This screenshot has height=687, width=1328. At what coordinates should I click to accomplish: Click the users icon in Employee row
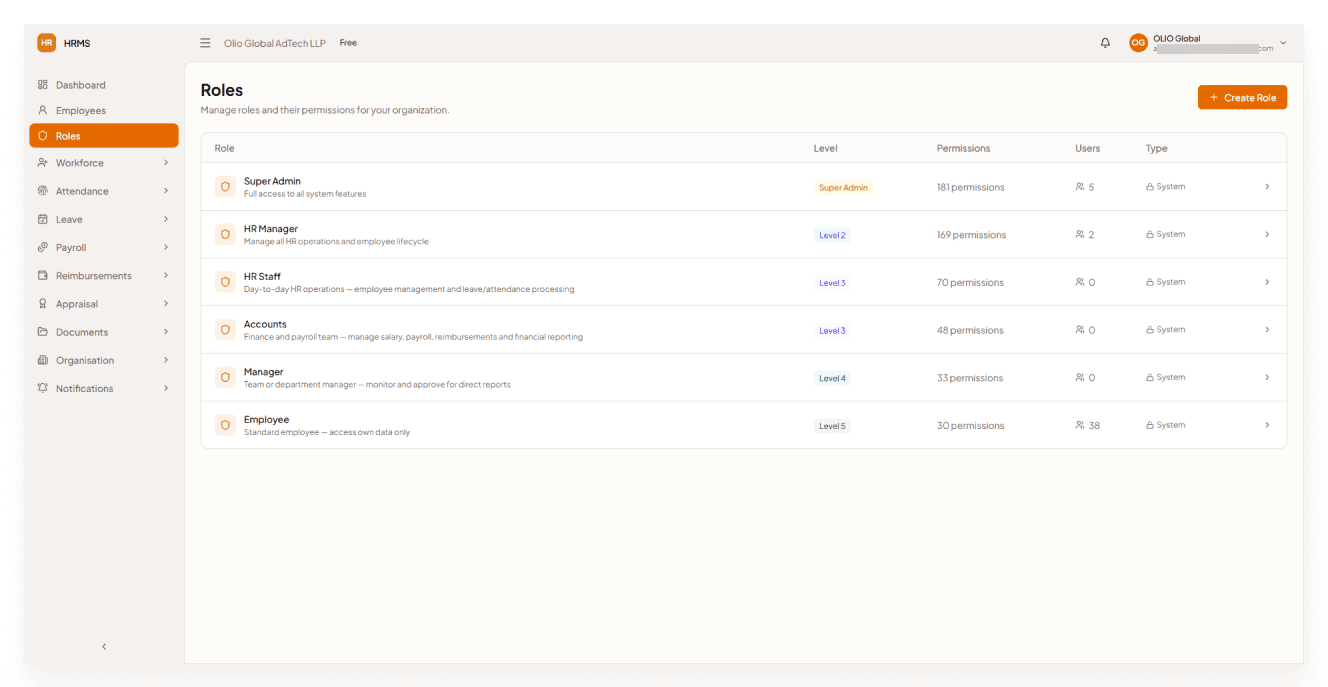pyautogui.click(x=1080, y=425)
